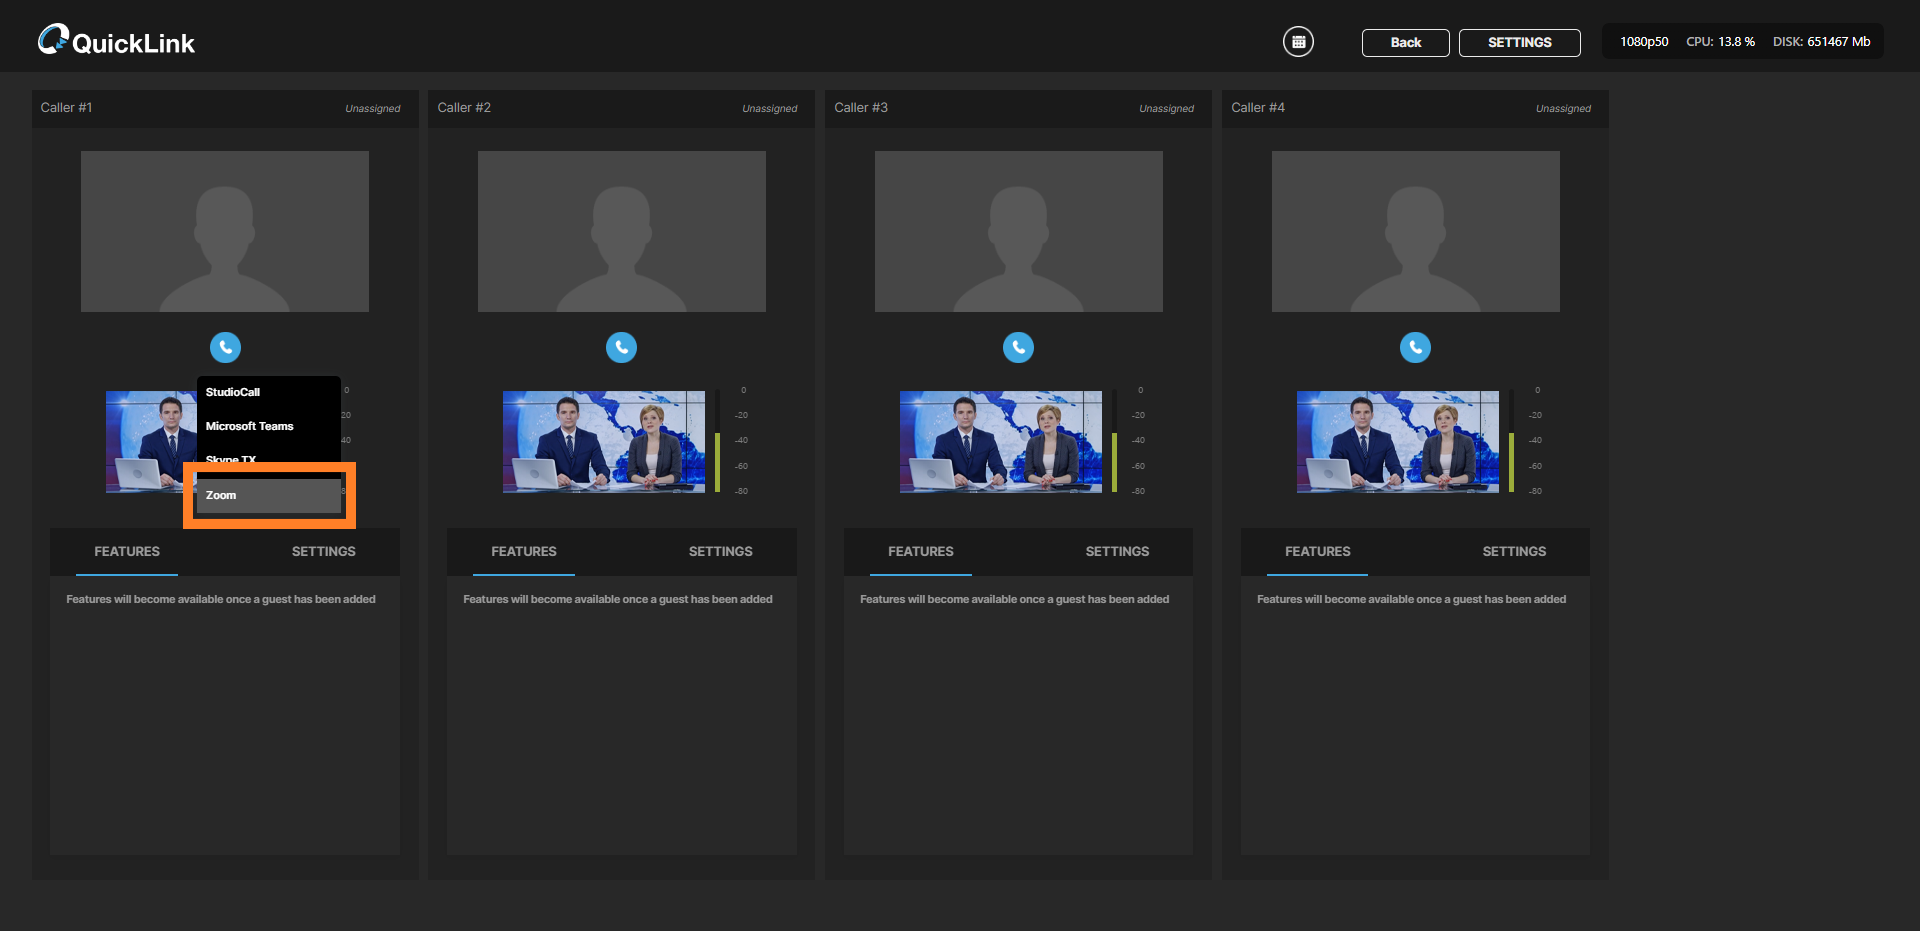Click the Back button
This screenshot has width=1920, height=931.
pos(1405,43)
